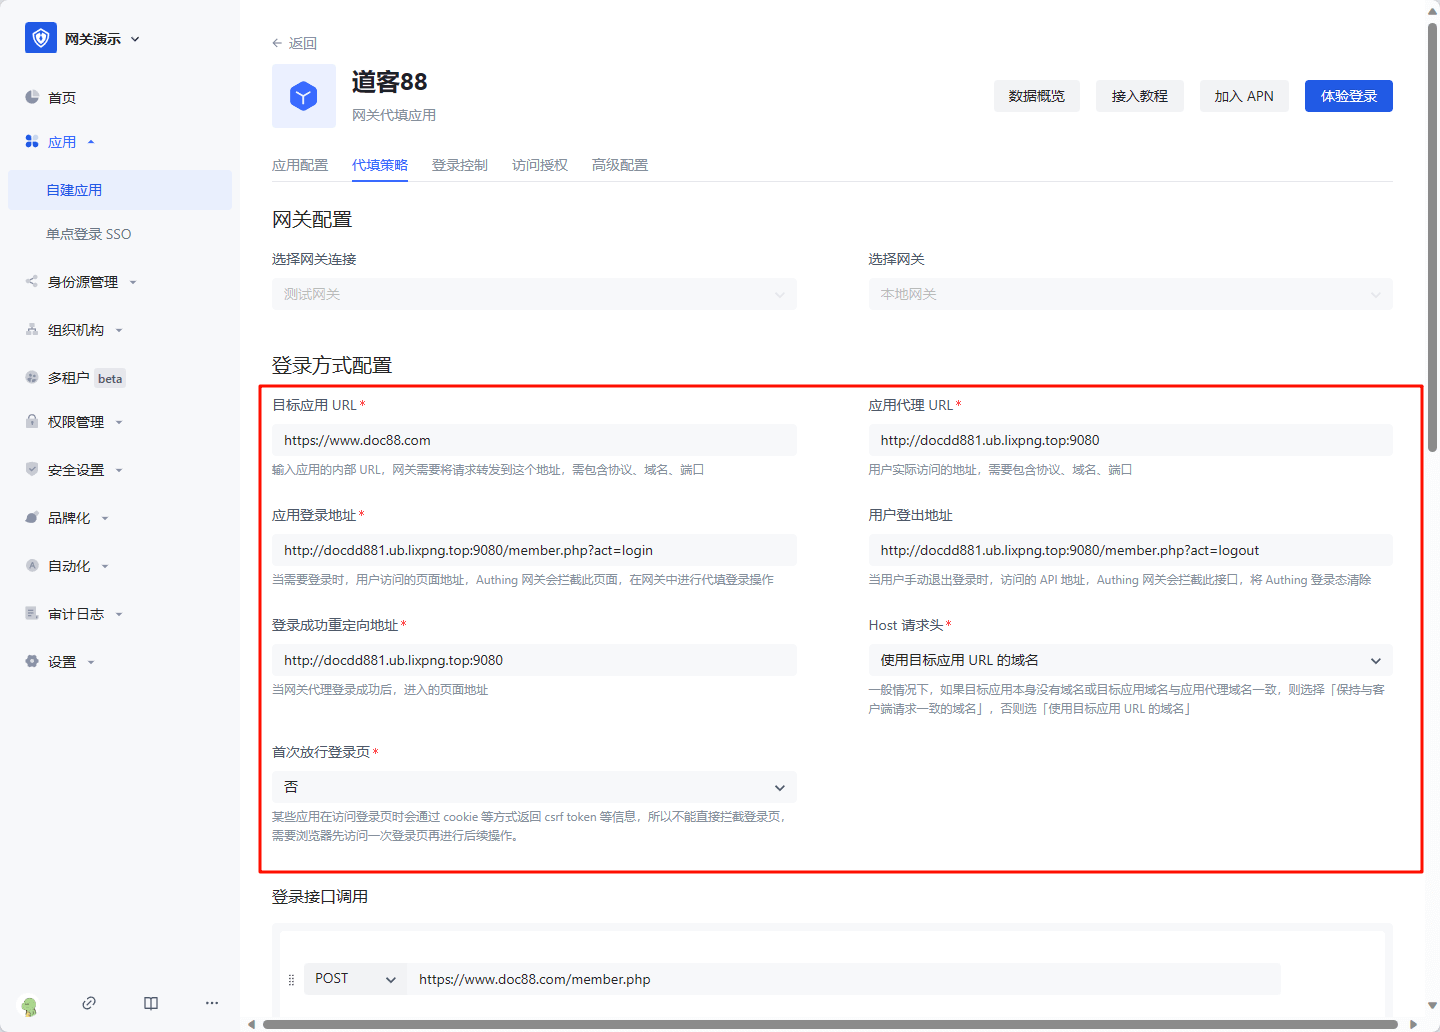The height and width of the screenshot is (1032, 1440).
Task: Open the POST request method dropdown
Action: 354,978
